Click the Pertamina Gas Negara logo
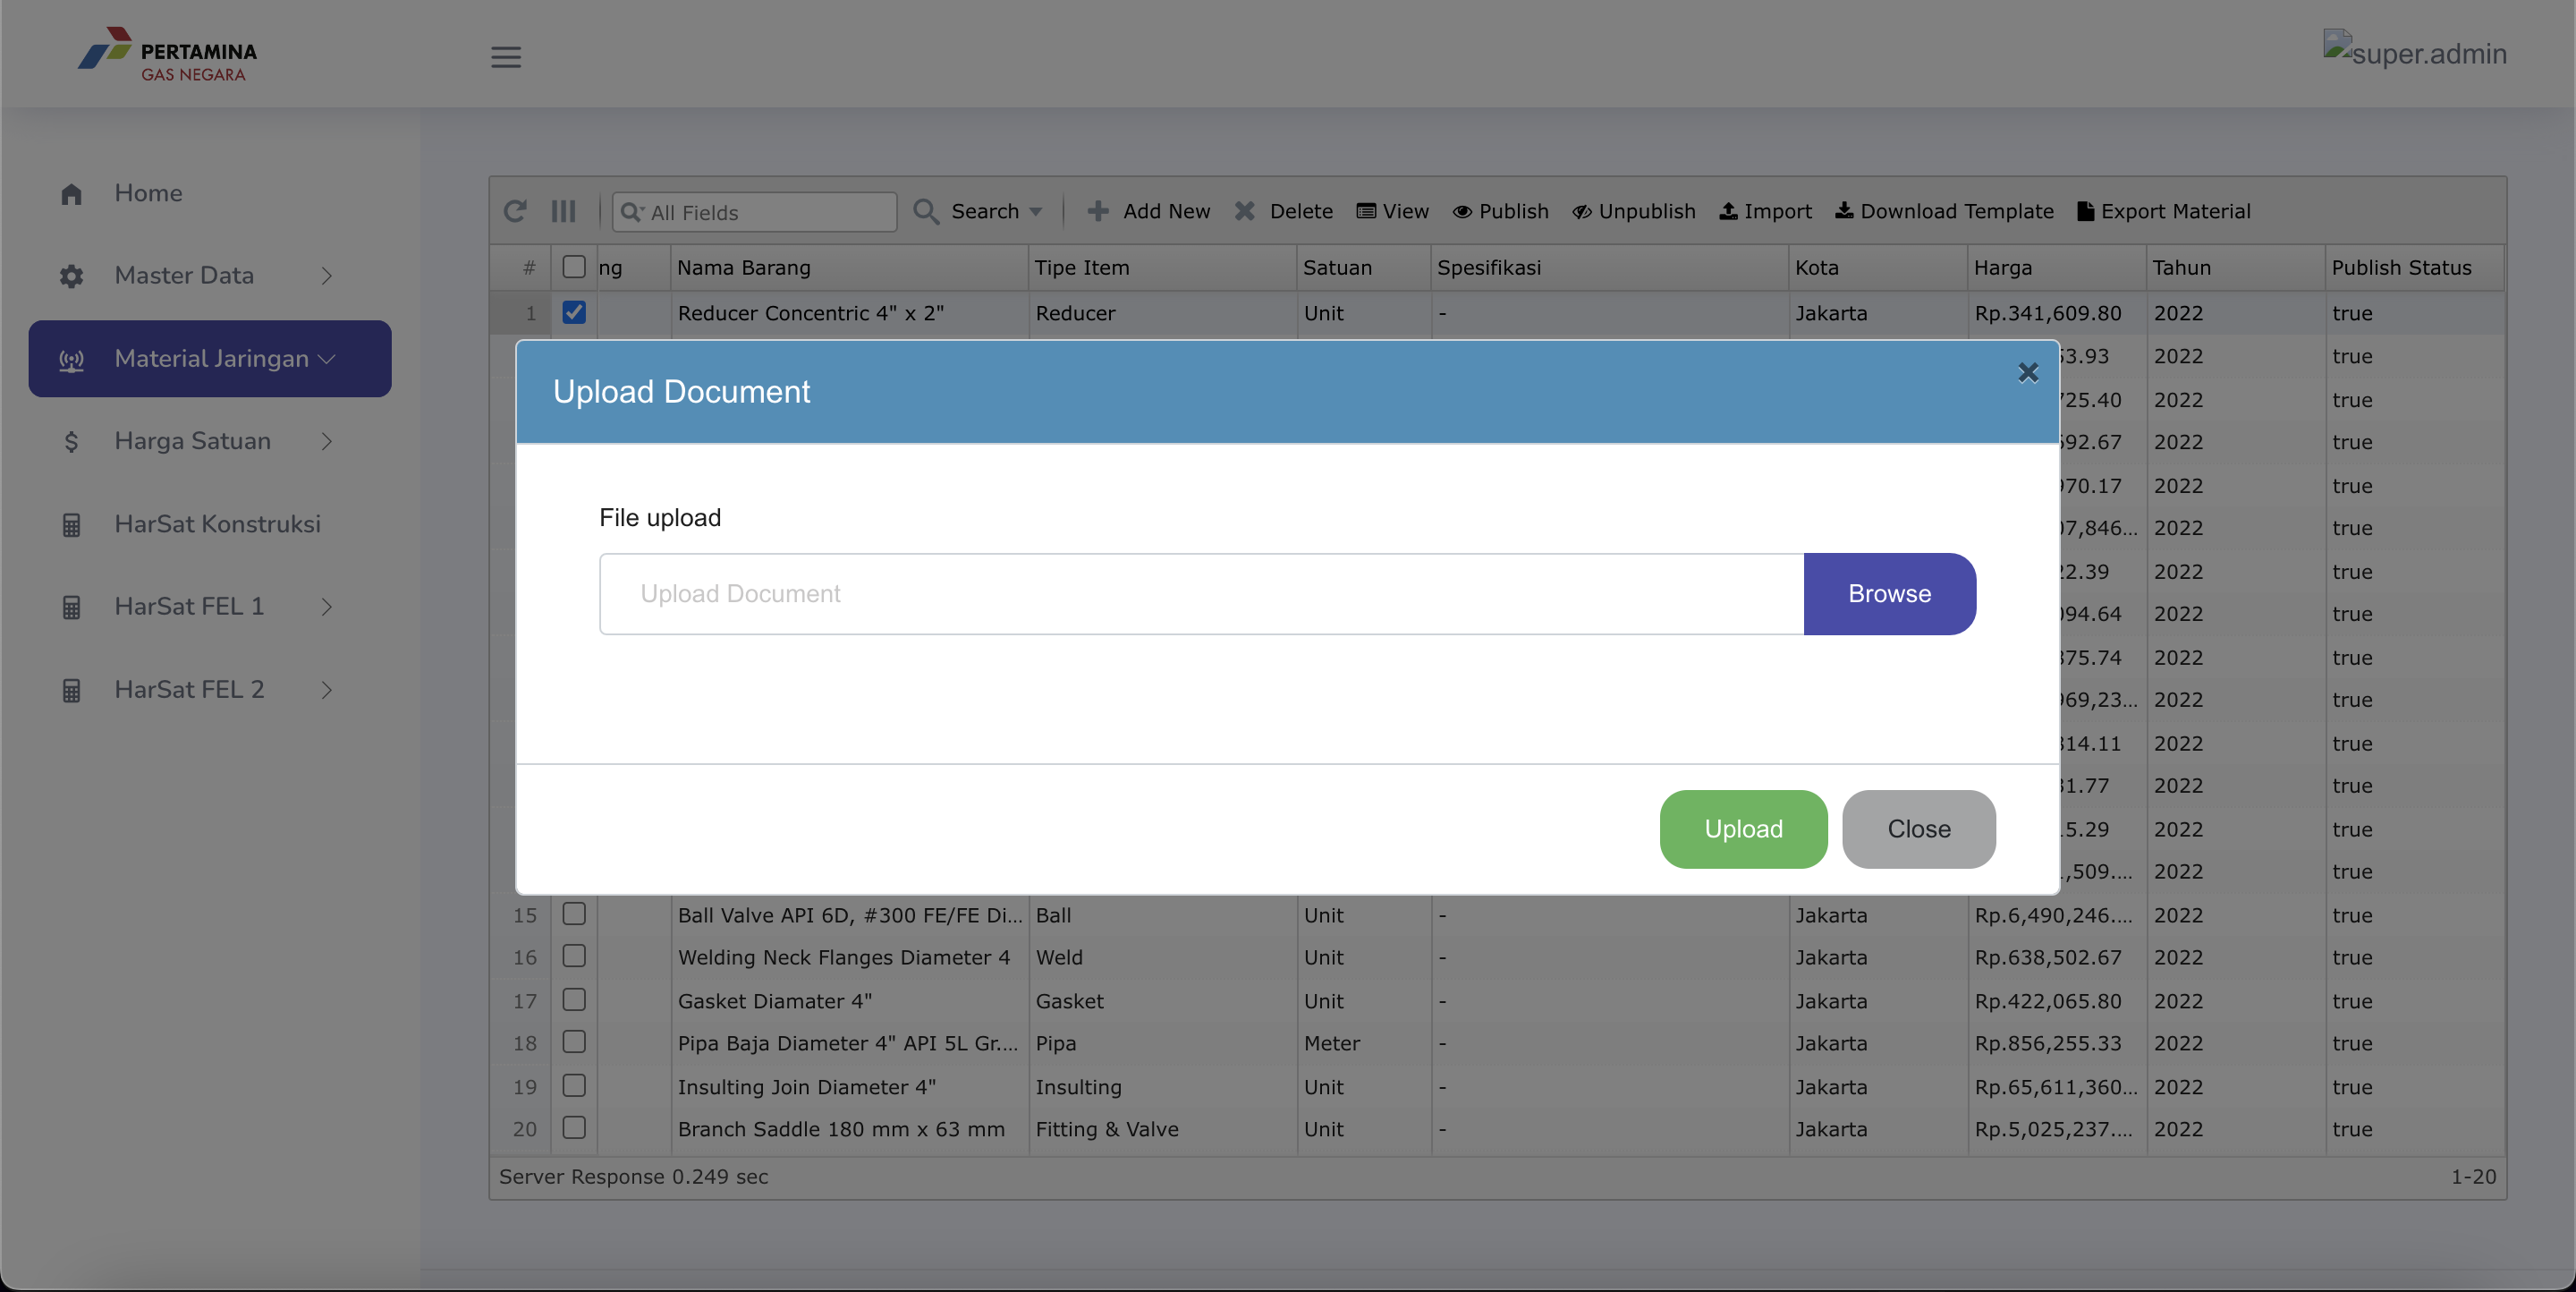Image resolution: width=2576 pixels, height=1292 pixels. [x=168, y=54]
